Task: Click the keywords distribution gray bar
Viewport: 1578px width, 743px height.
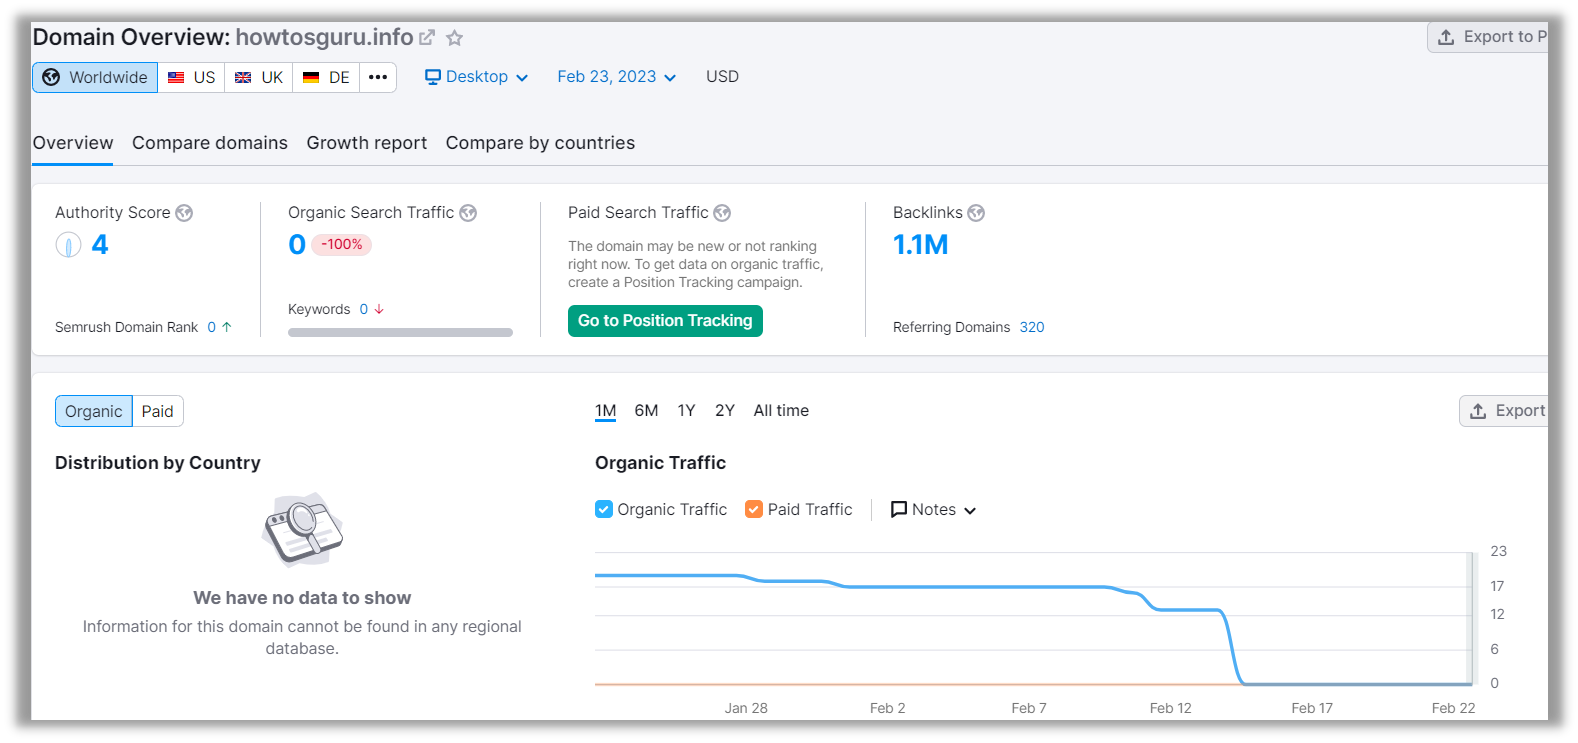Action: click(x=400, y=332)
